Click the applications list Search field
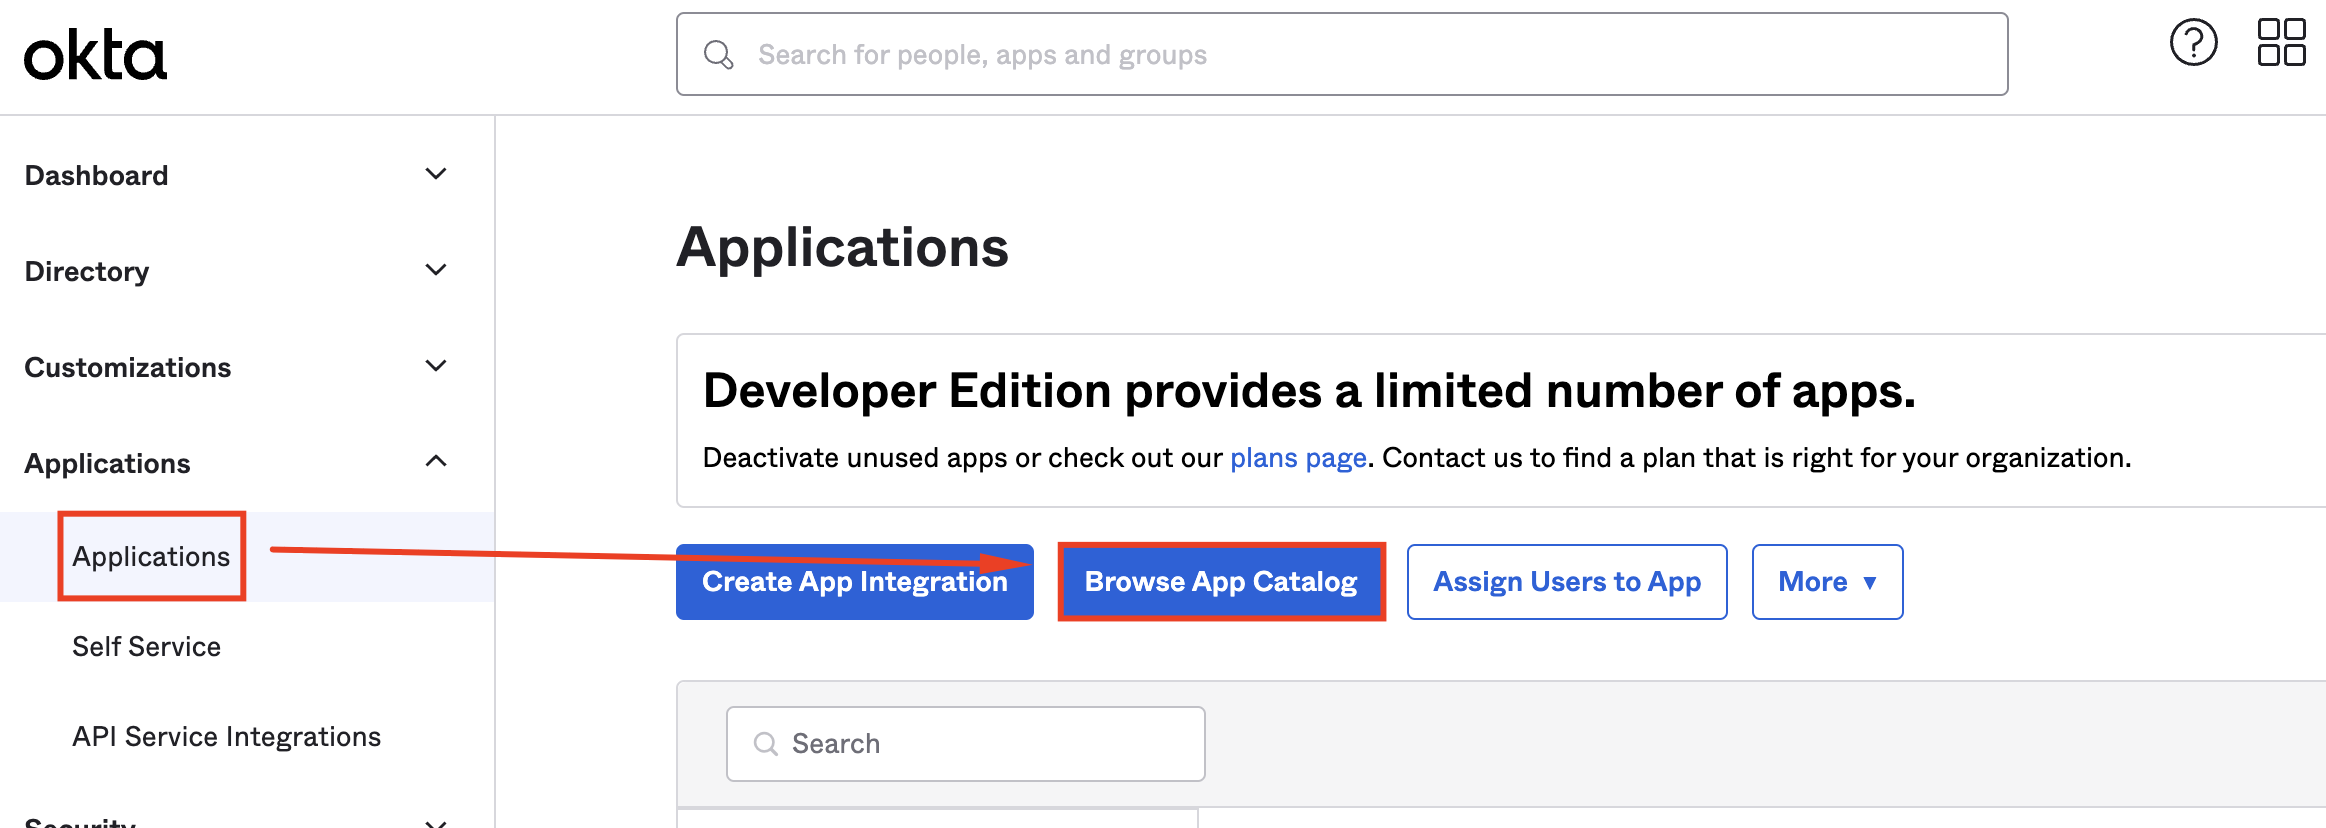The width and height of the screenshot is (2326, 828). pyautogui.click(x=980, y=744)
